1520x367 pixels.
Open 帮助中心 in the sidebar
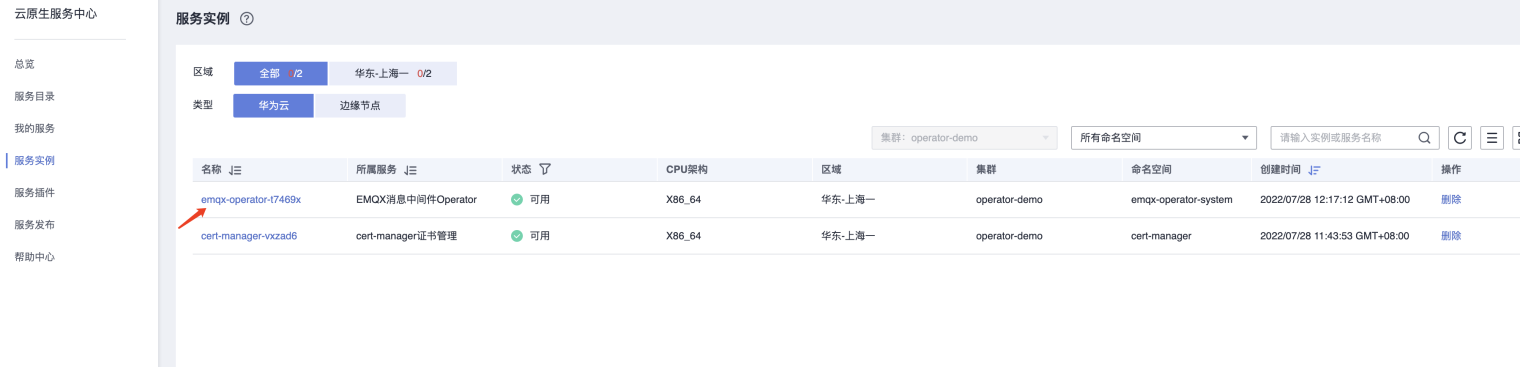(34, 257)
